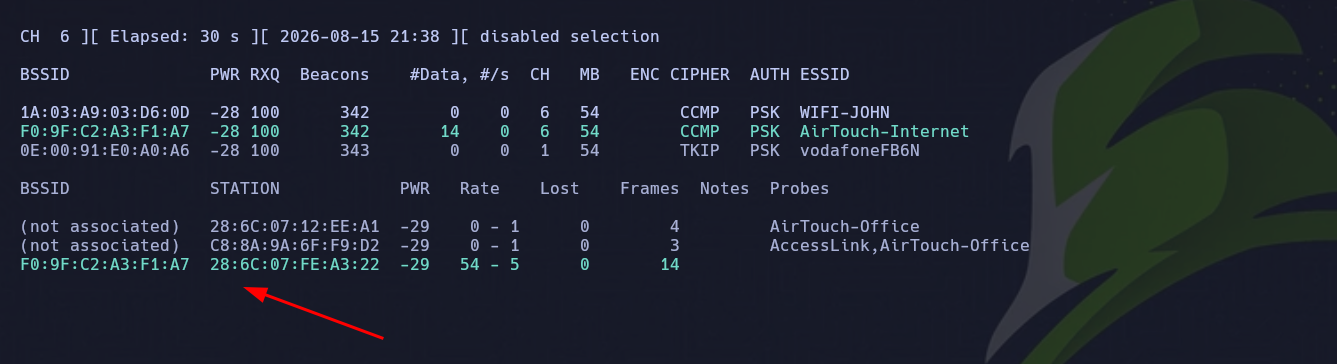Click the disabled selection status text
The height and width of the screenshot is (364, 1337).
(x=569, y=36)
